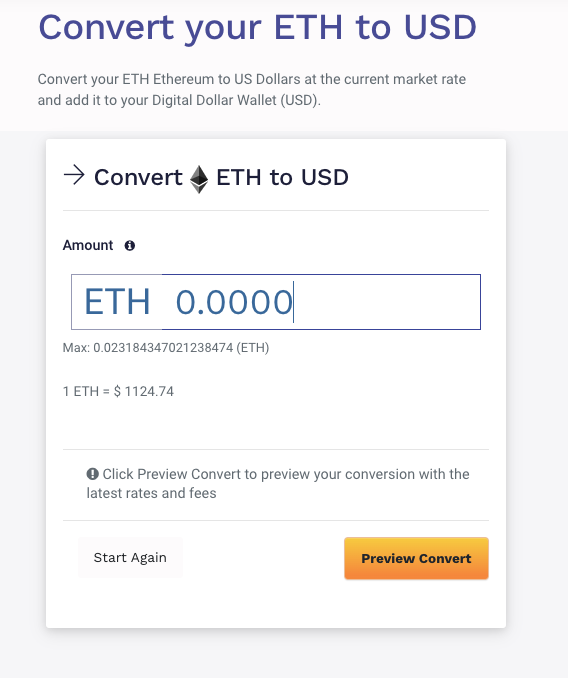Click the Digital Dollar Wallet (USD) description line

[179, 100]
